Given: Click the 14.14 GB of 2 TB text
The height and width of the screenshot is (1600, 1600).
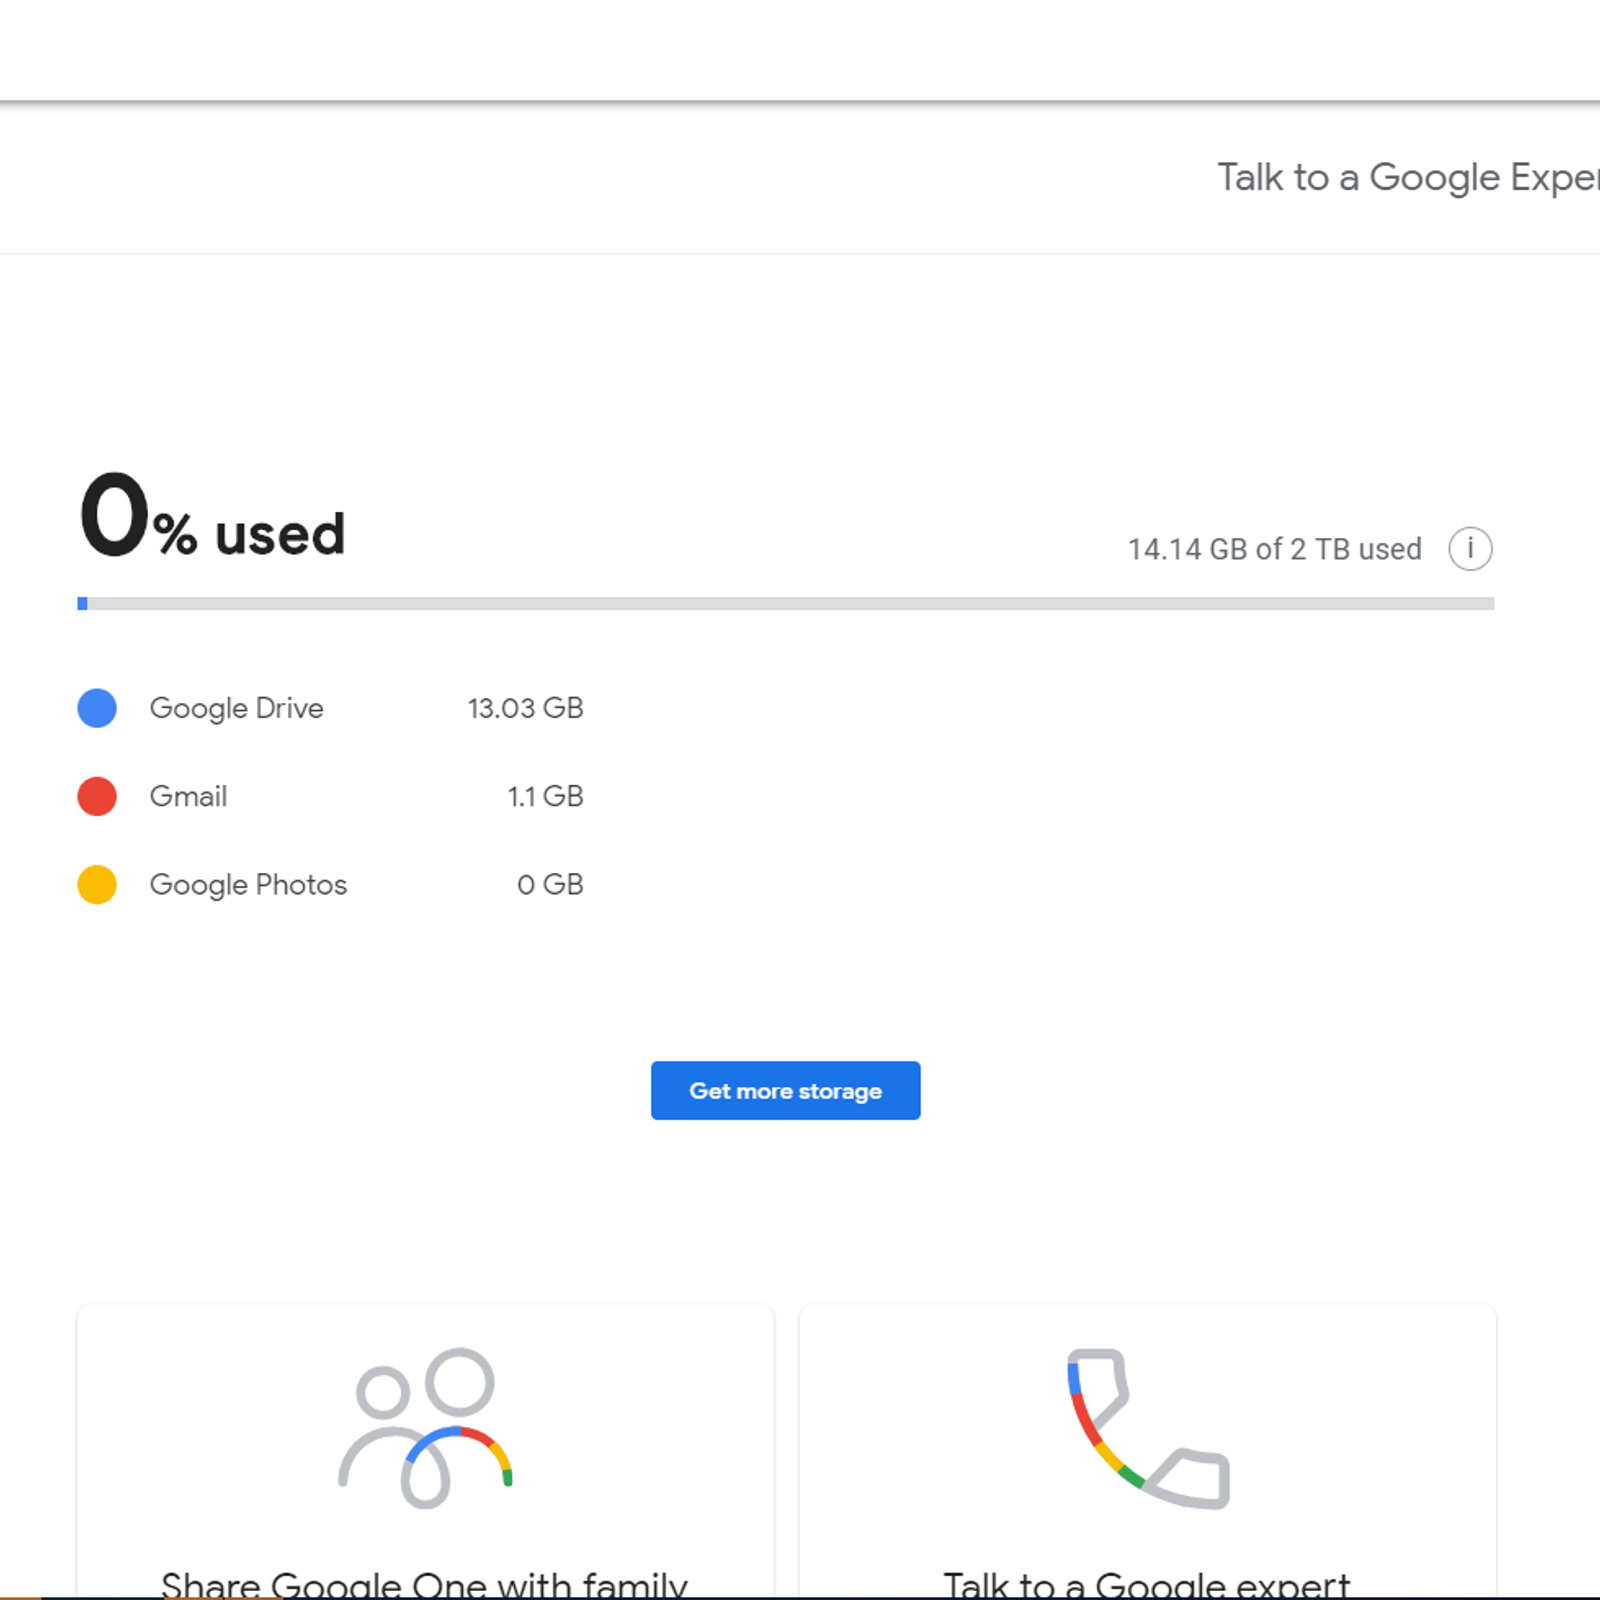Looking at the screenshot, I should click(x=1274, y=548).
